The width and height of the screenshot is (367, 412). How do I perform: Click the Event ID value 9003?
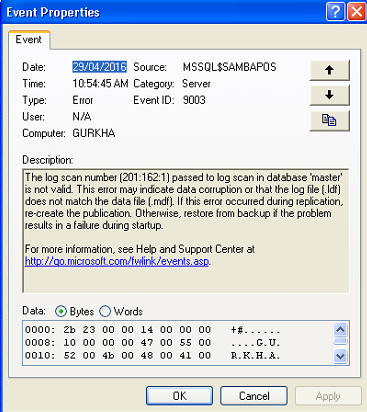tap(194, 100)
